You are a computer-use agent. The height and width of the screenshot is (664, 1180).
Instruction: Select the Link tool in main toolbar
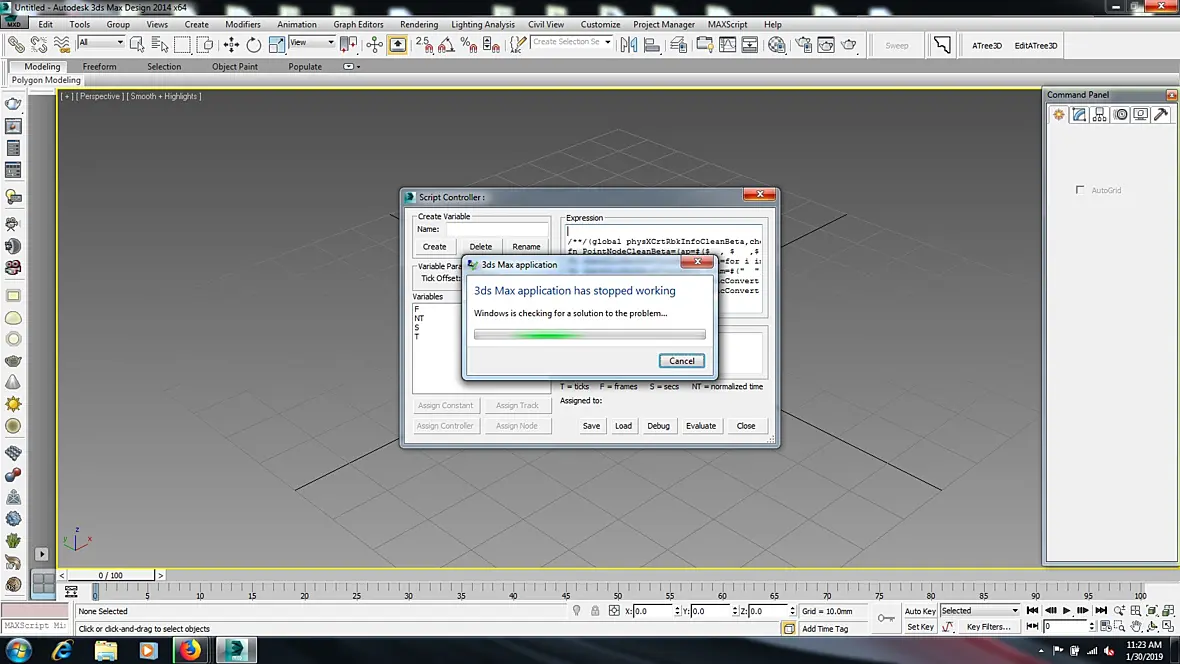16,45
